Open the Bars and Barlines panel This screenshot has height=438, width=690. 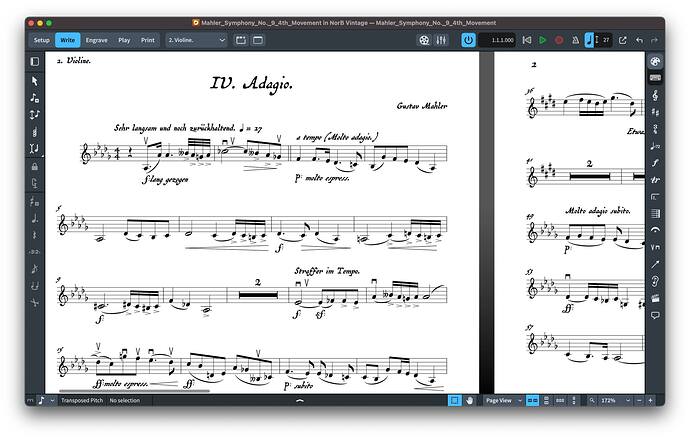click(655, 214)
